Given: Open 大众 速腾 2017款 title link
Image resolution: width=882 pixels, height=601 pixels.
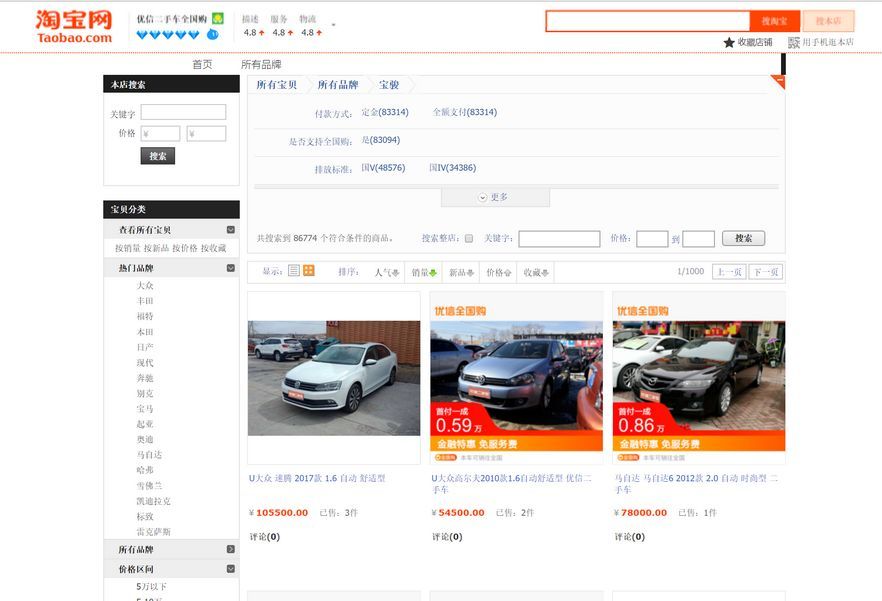Looking at the screenshot, I should (317, 478).
